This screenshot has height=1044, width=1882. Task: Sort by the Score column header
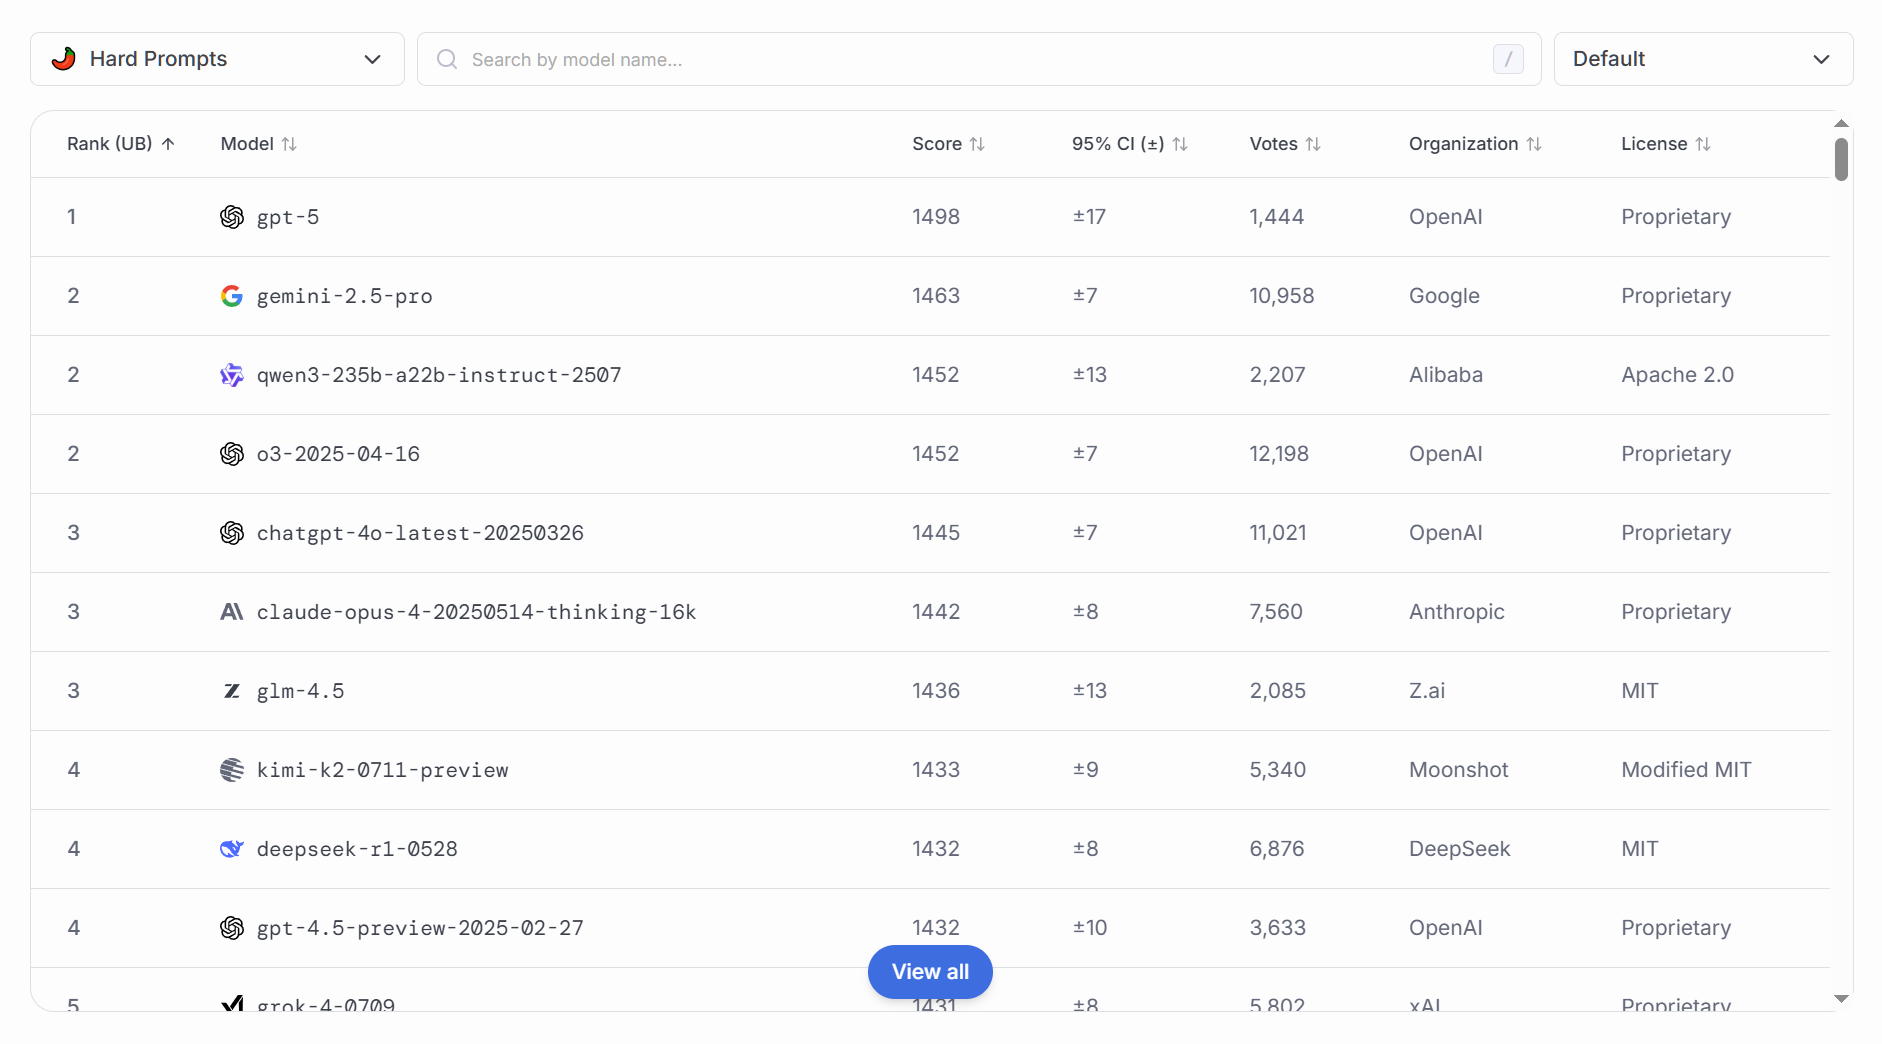point(949,144)
